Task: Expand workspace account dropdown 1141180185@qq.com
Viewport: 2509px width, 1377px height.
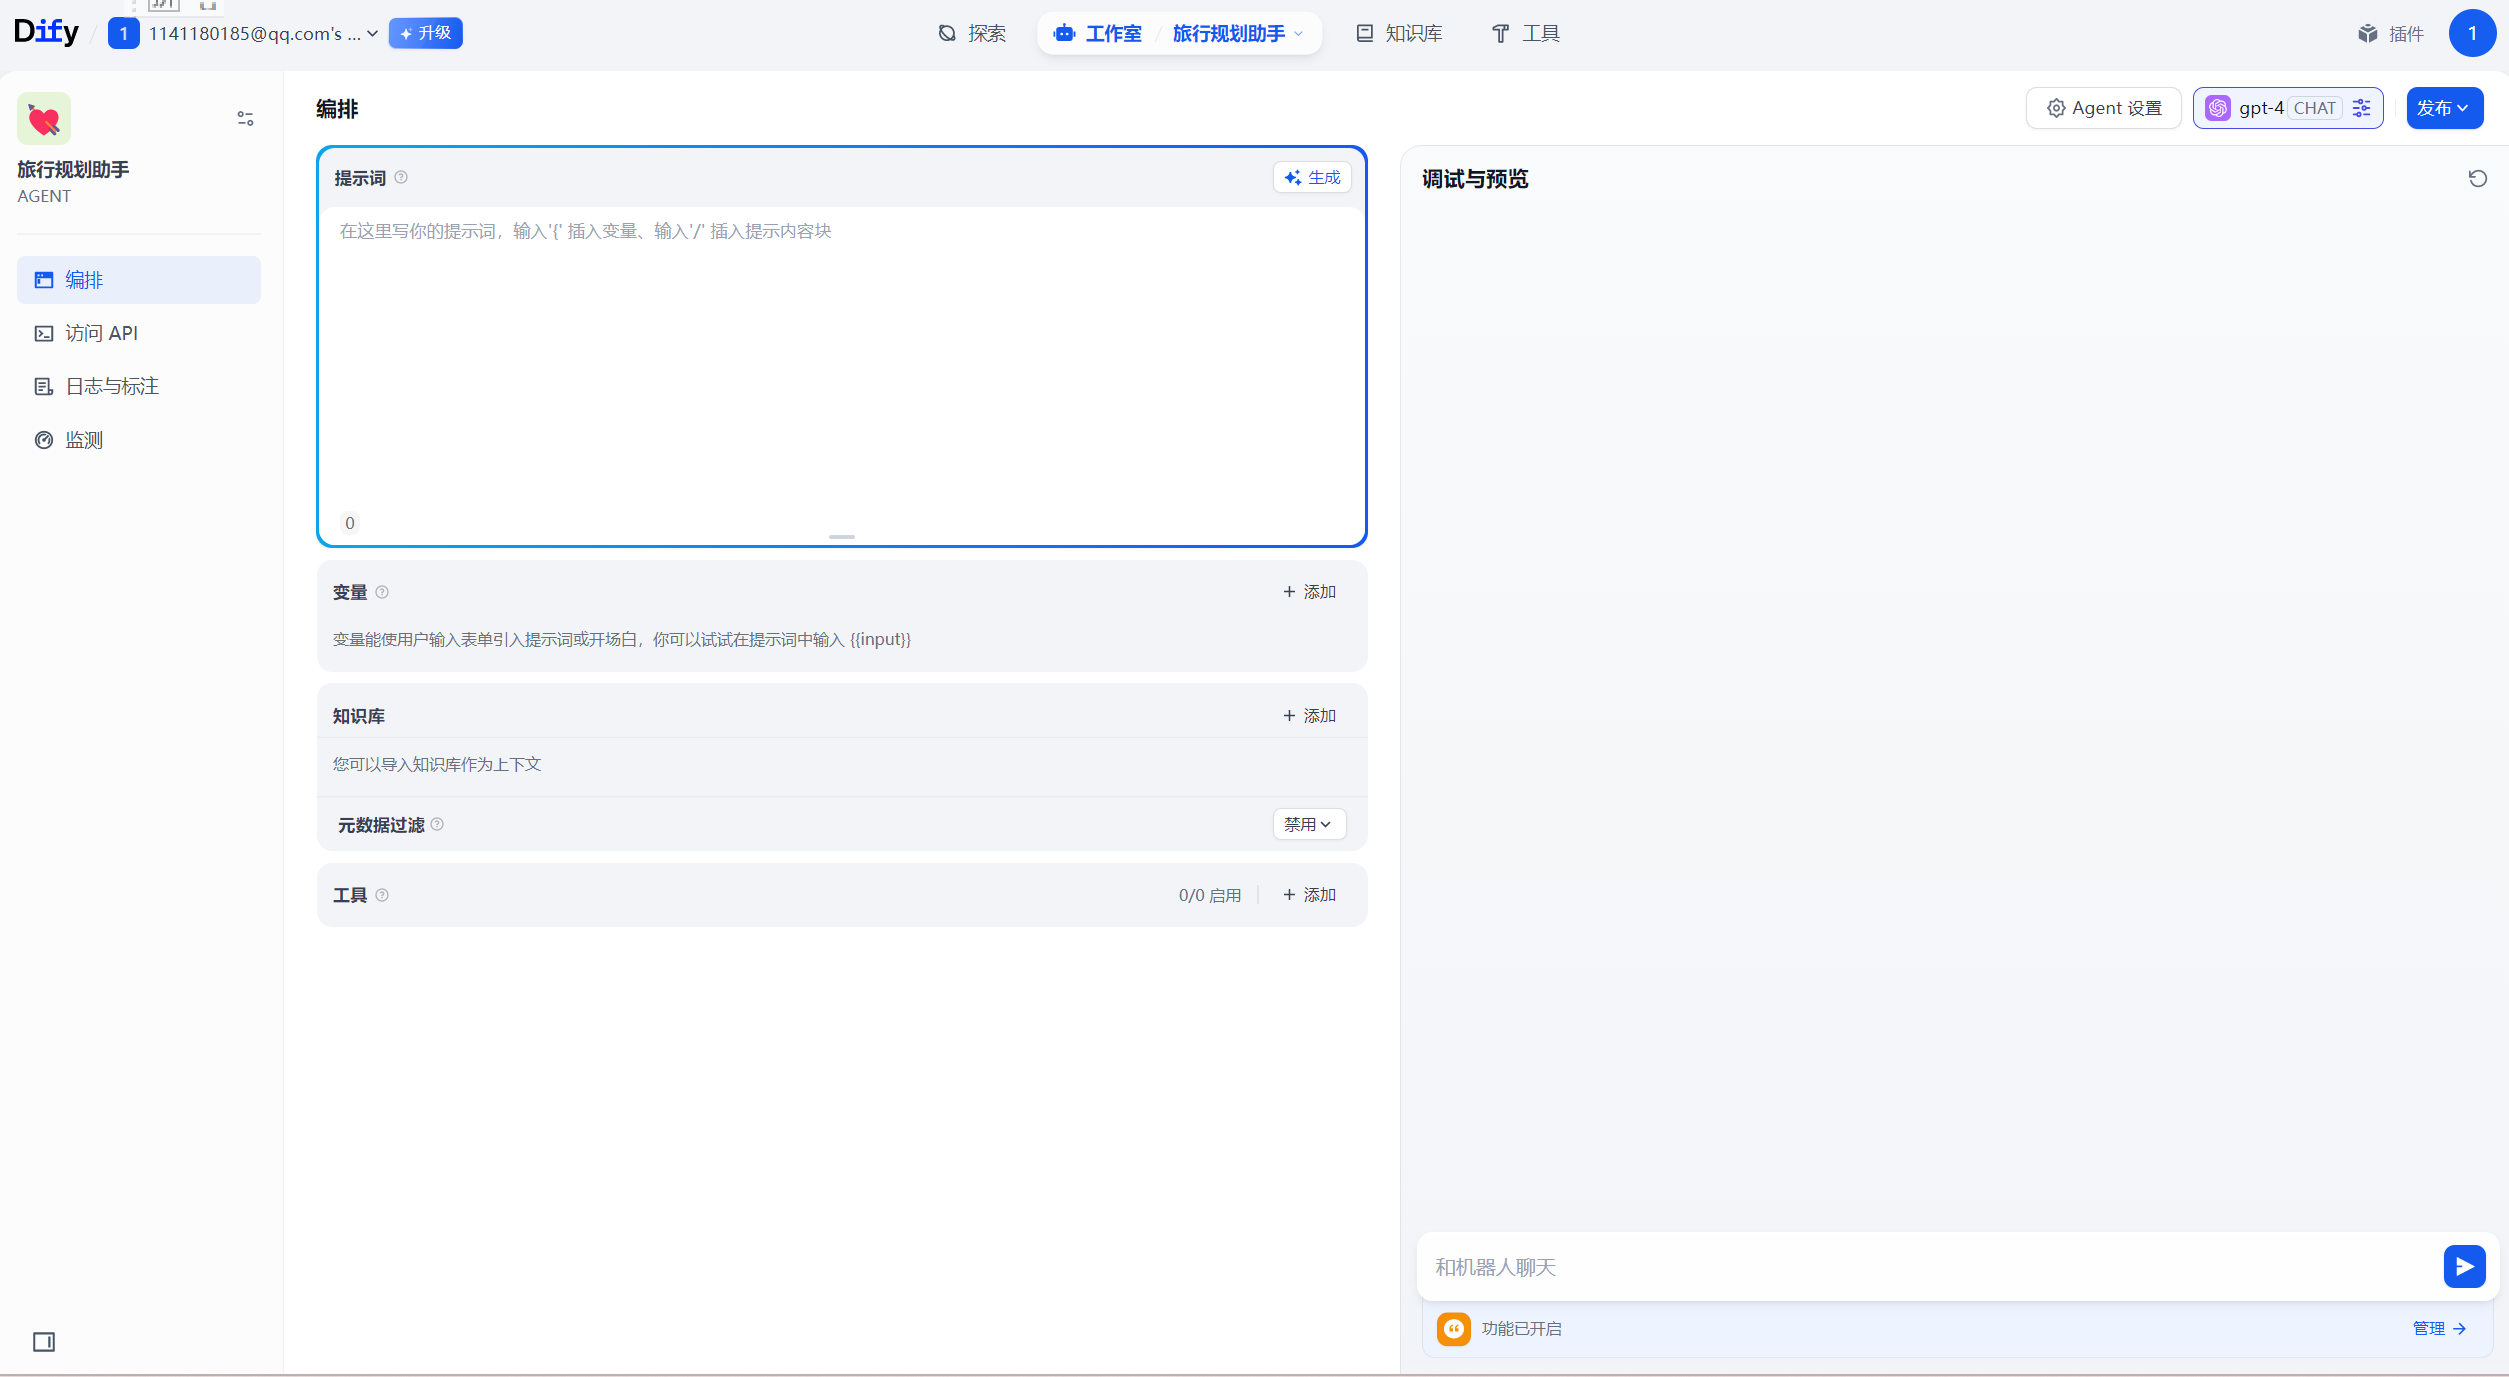Action: coord(262,33)
